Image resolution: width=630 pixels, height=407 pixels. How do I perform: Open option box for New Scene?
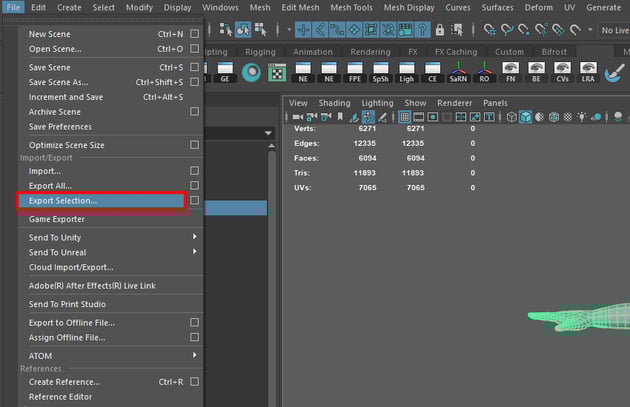pyautogui.click(x=195, y=34)
